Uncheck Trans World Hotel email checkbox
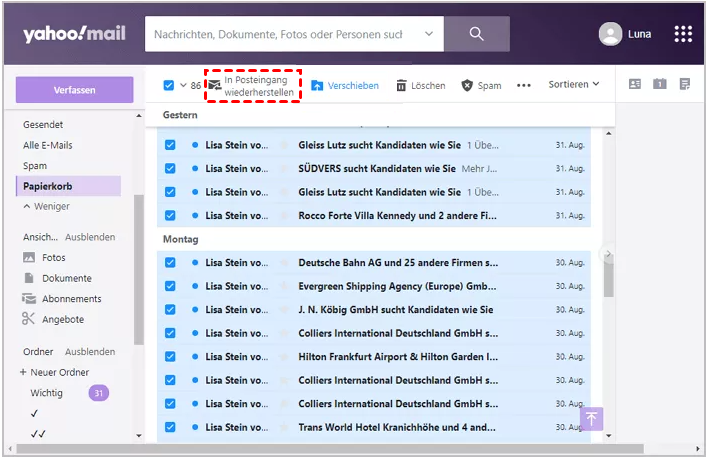Image resolution: width=707 pixels, height=458 pixels. tap(170, 427)
